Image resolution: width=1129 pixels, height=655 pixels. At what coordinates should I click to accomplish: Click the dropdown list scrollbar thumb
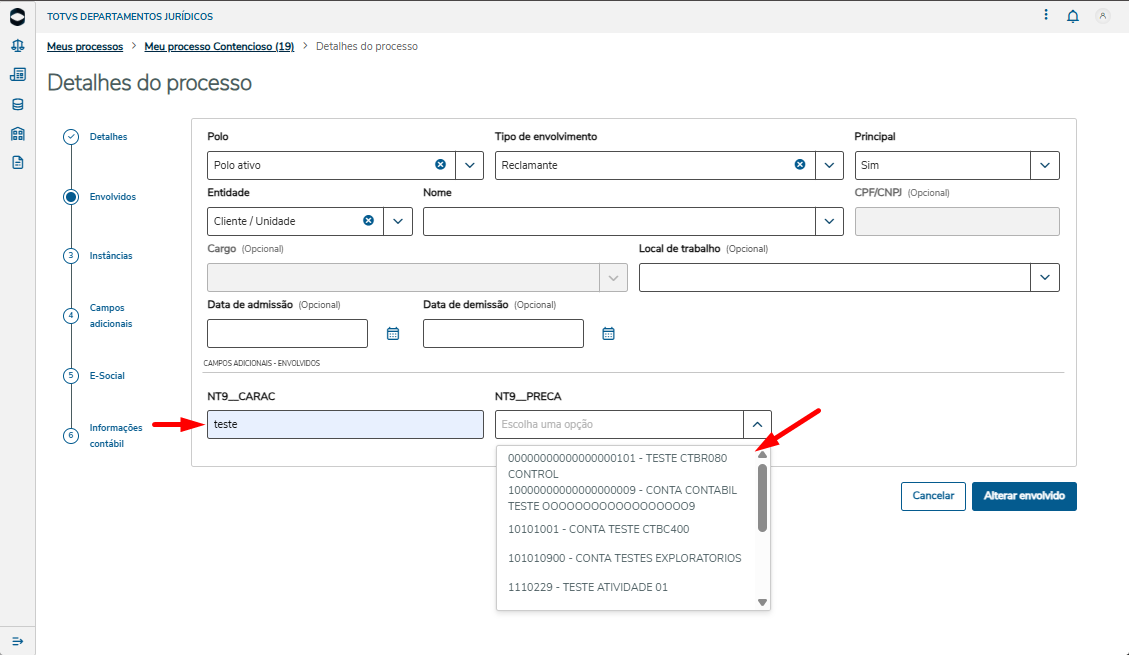point(762,497)
